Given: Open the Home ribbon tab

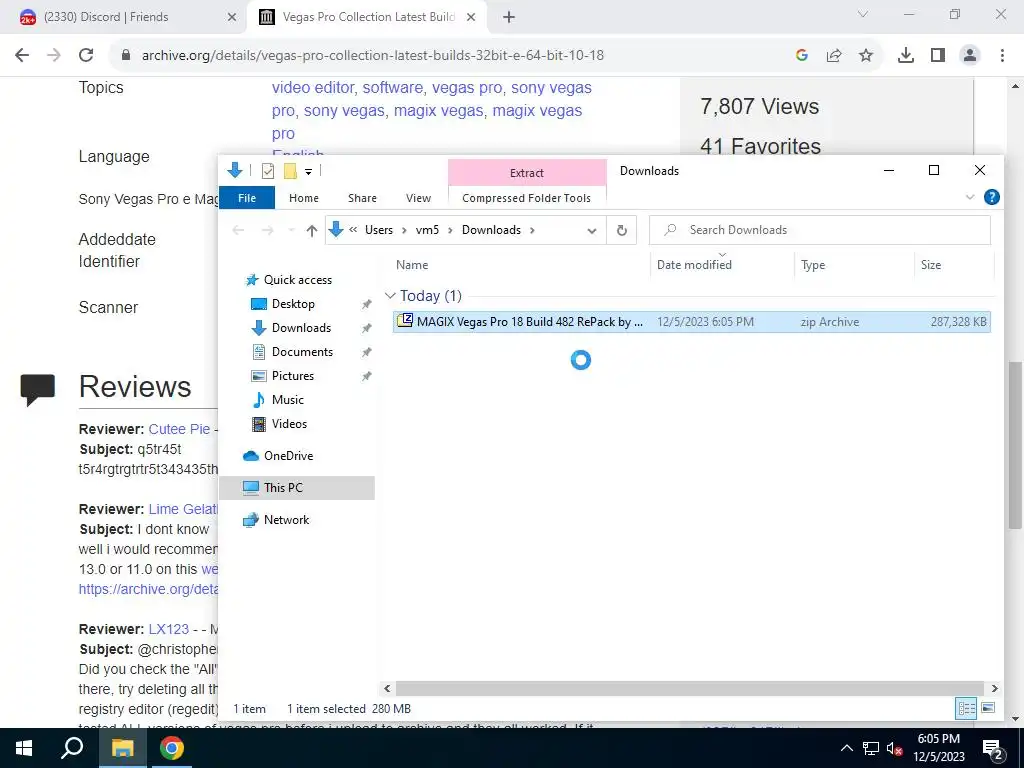Looking at the screenshot, I should point(304,198).
